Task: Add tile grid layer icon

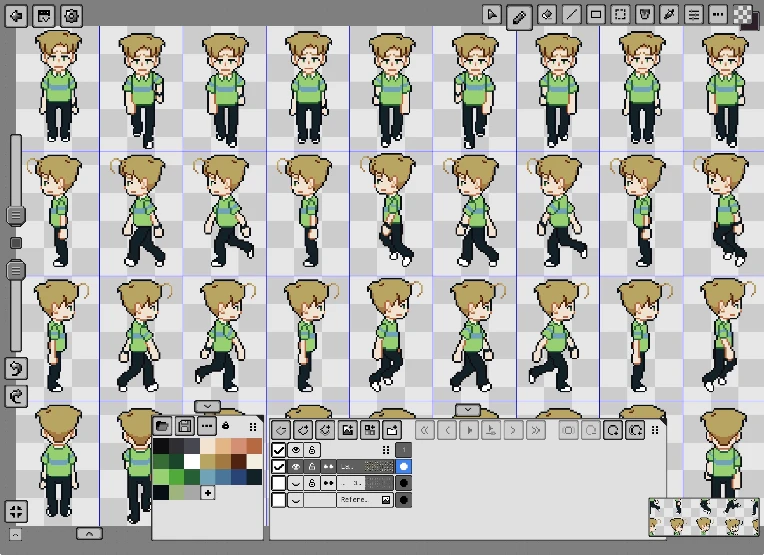Action: click(x=370, y=430)
